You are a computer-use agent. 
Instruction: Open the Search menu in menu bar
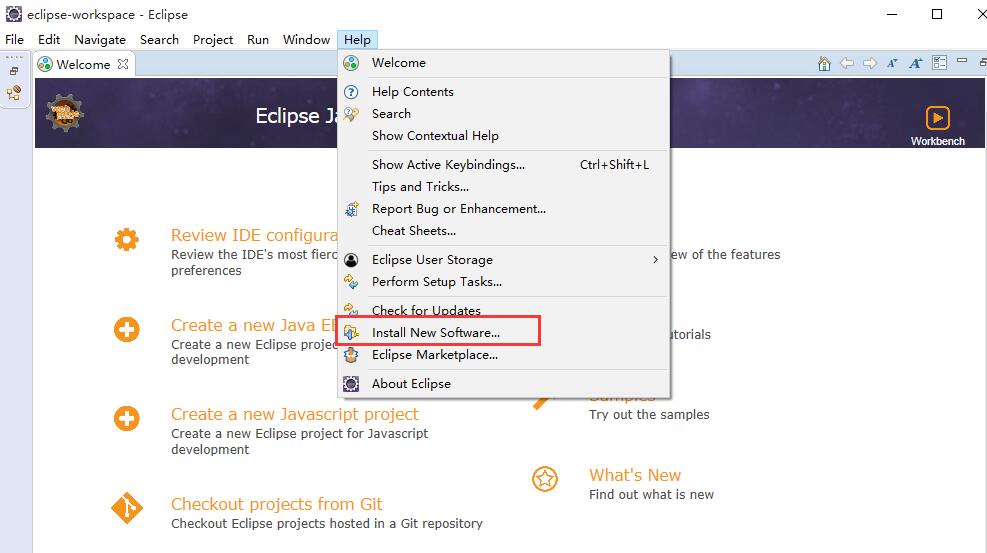(x=159, y=40)
